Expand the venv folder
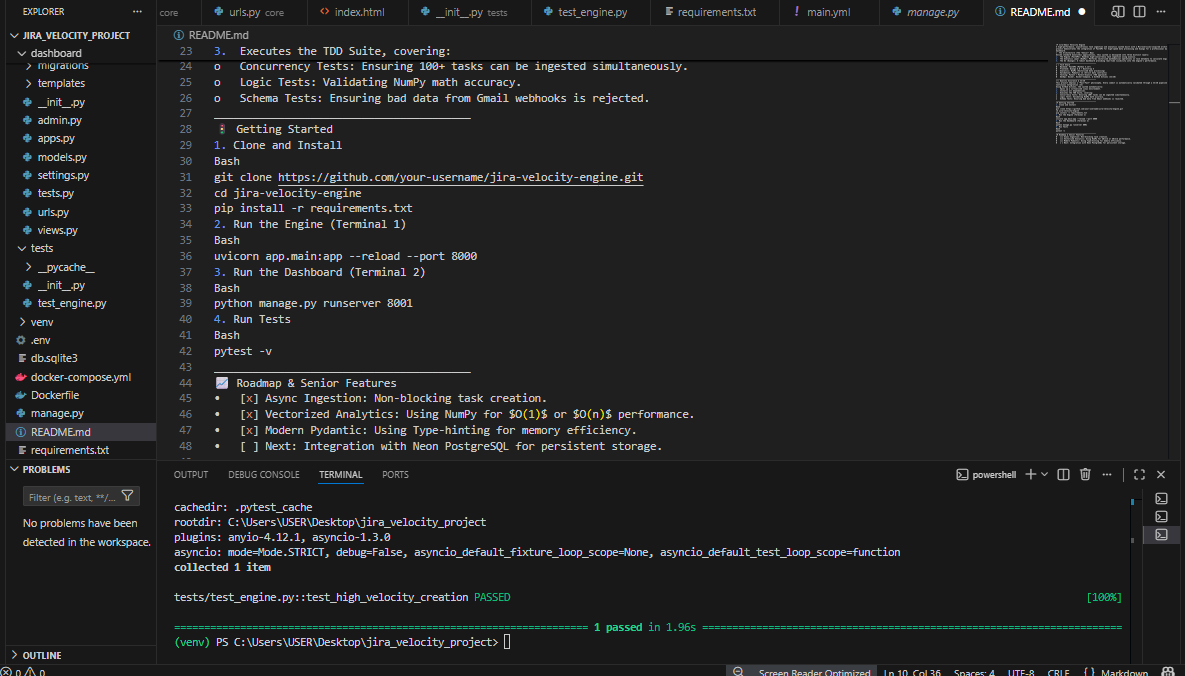Image resolution: width=1185 pixels, height=676 pixels. point(42,322)
